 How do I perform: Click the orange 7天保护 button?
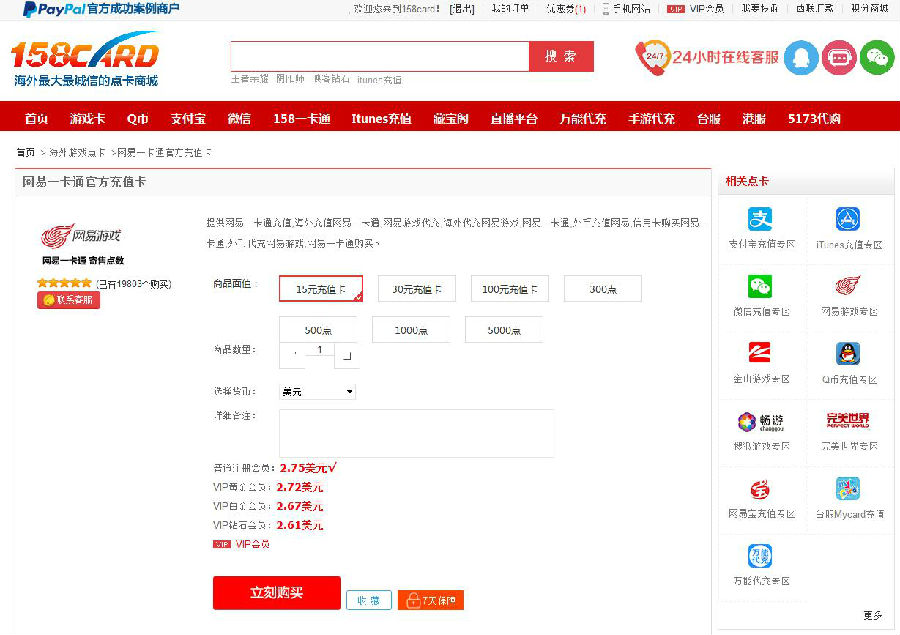click(430, 600)
